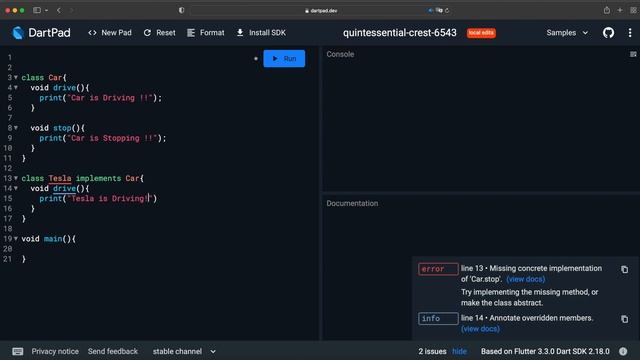Click the Console panel label
The image size is (640, 360).
click(340, 54)
